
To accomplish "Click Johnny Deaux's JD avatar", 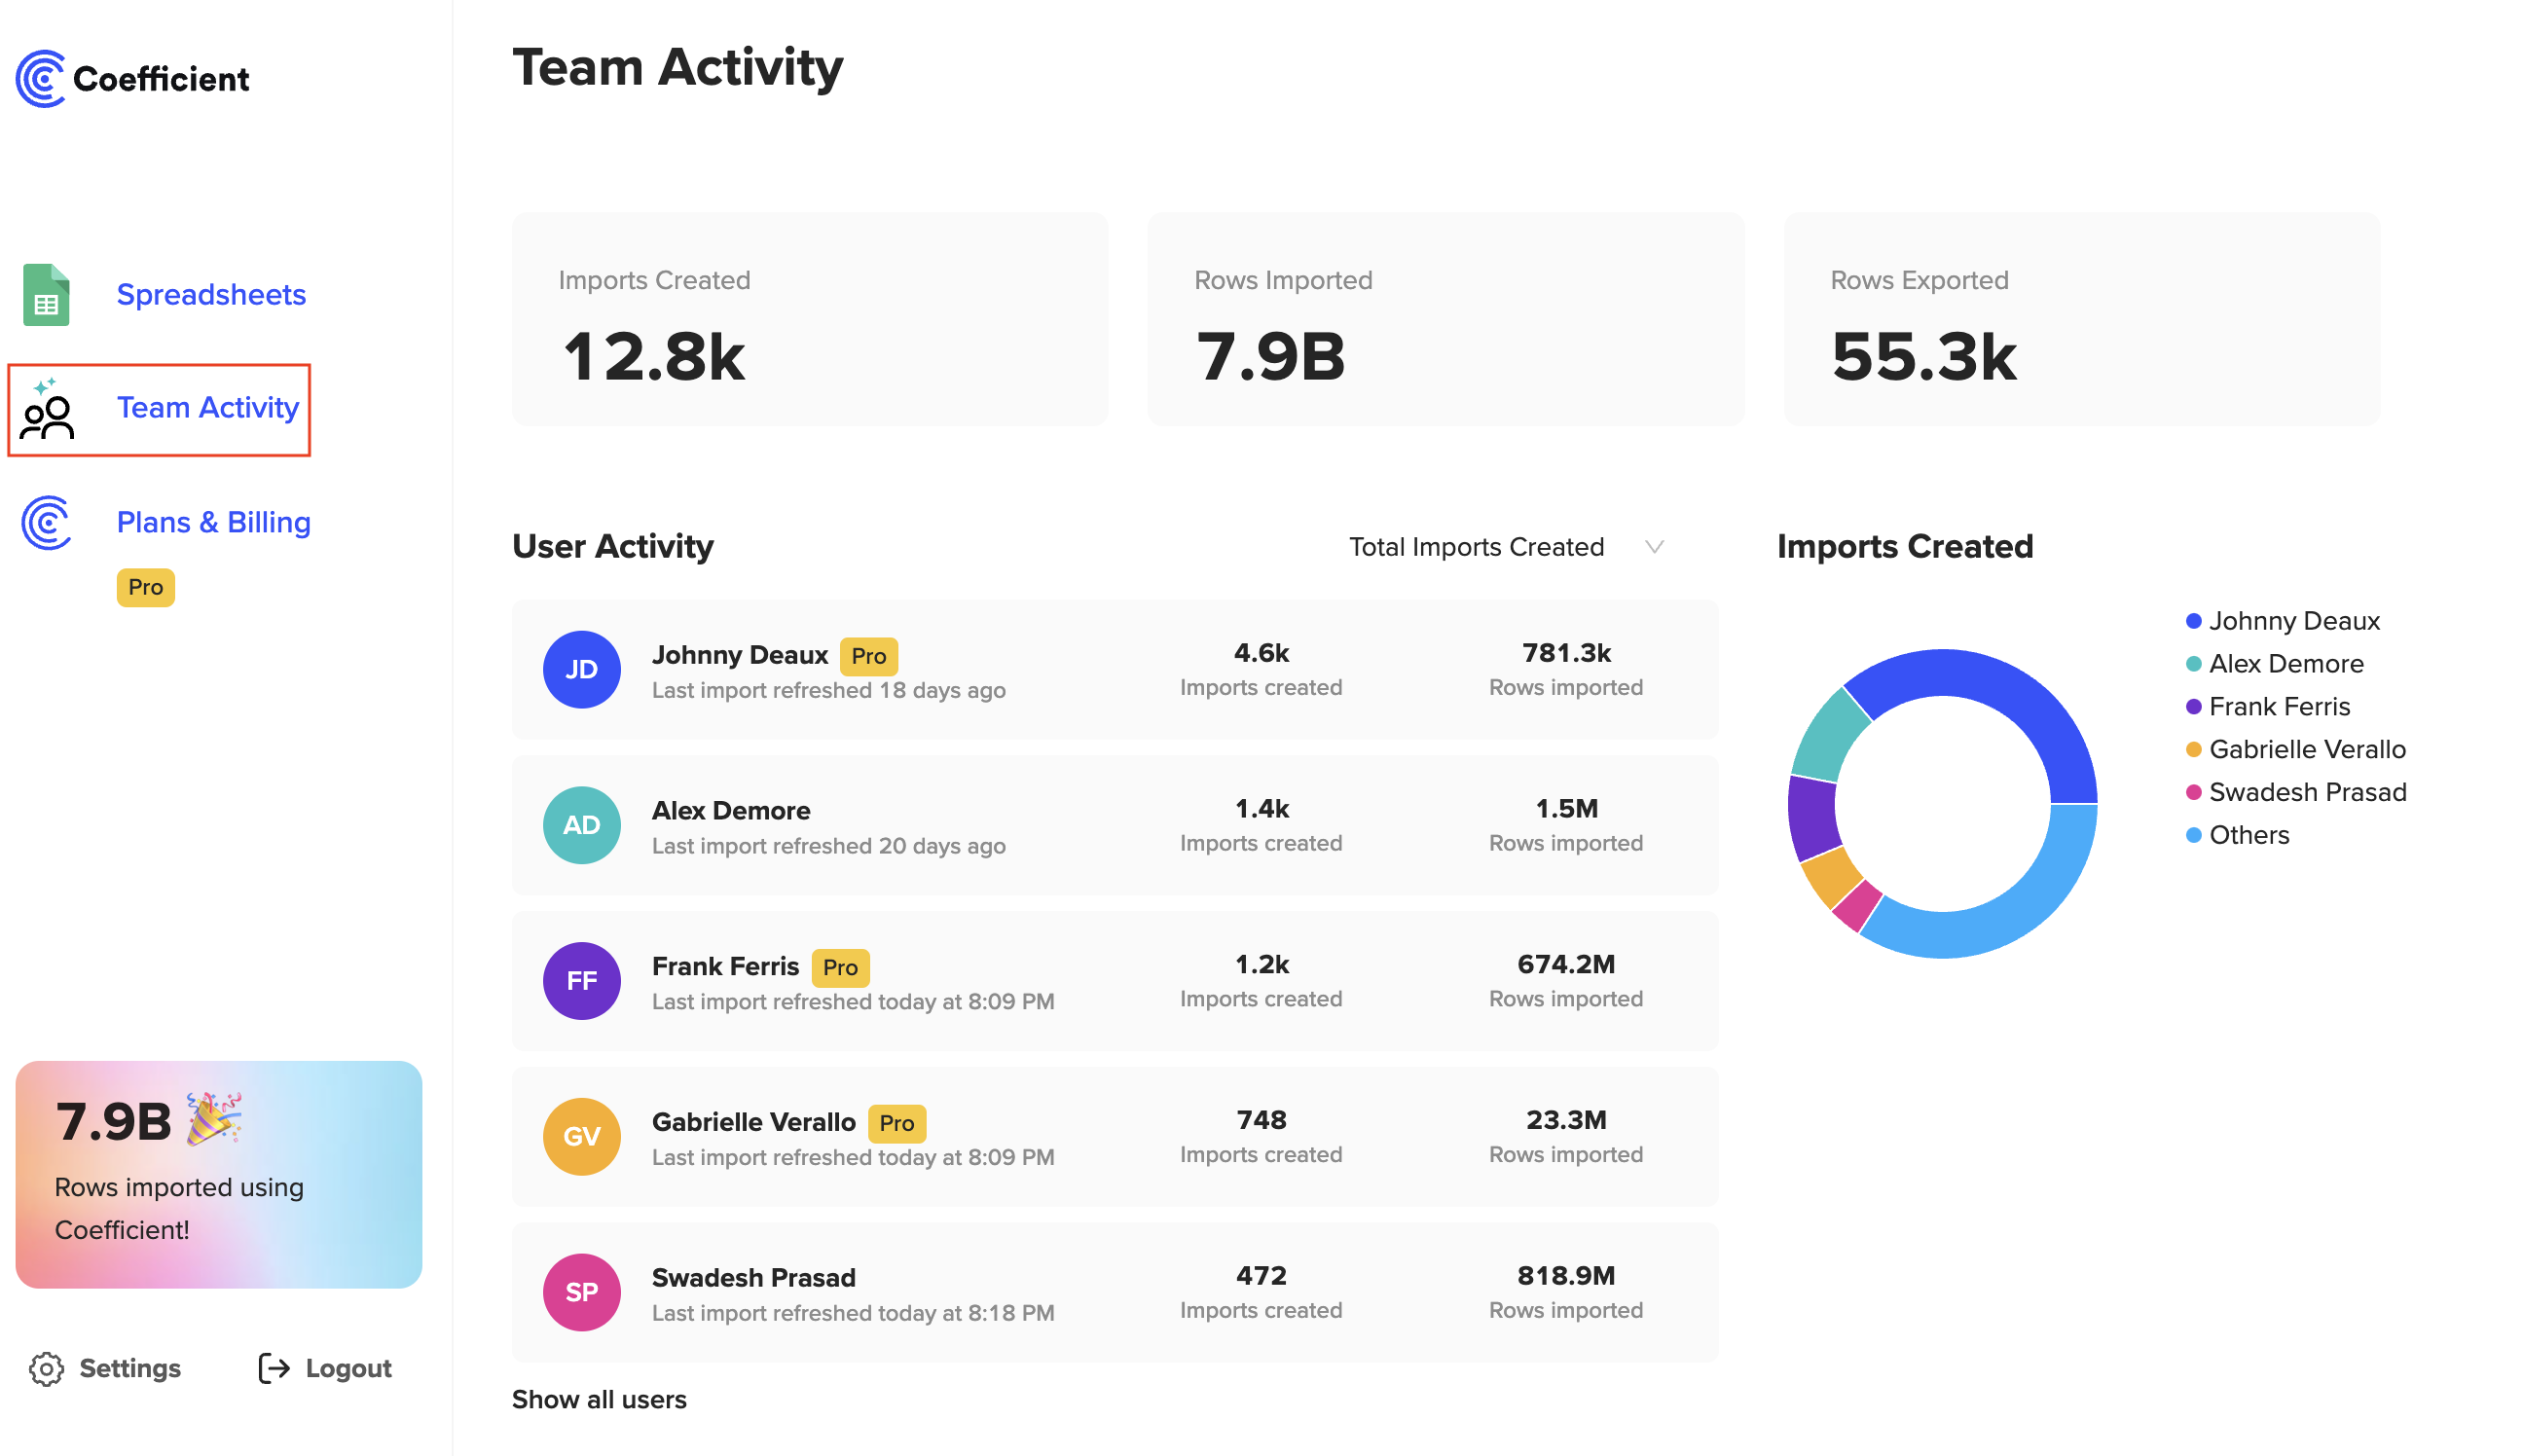I will [x=581, y=669].
